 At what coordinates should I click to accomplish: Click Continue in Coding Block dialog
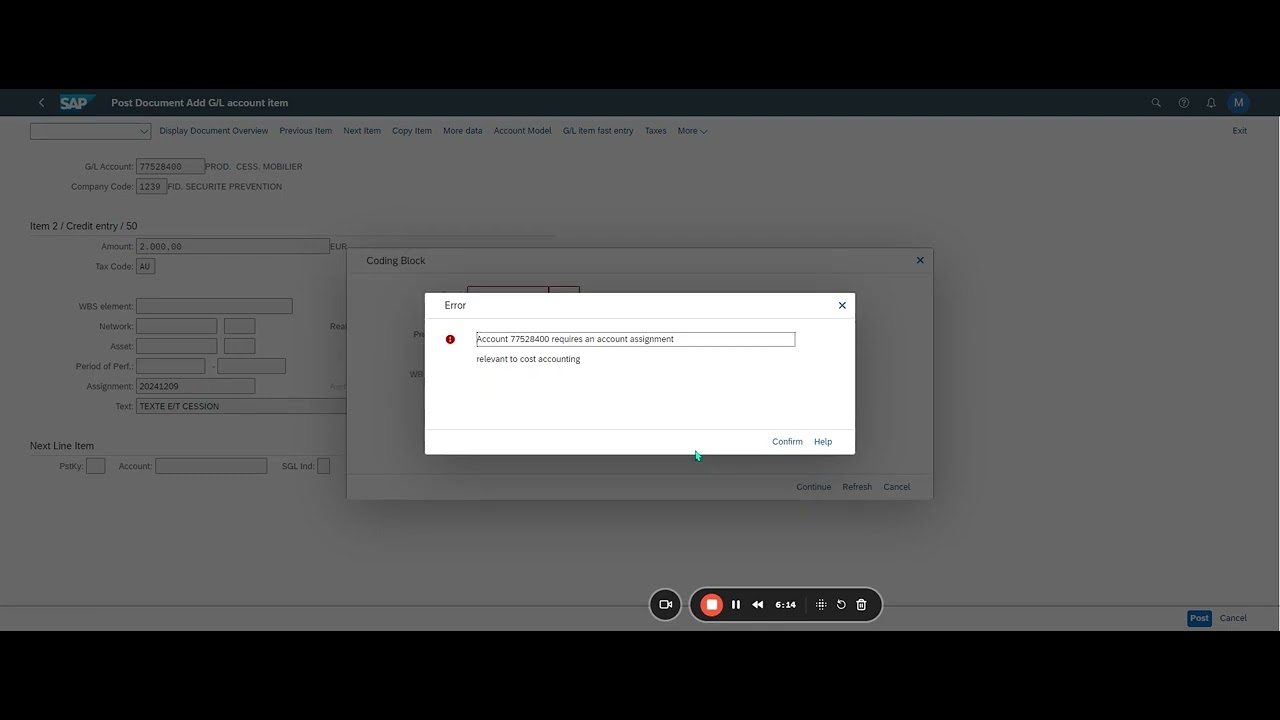(x=813, y=487)
